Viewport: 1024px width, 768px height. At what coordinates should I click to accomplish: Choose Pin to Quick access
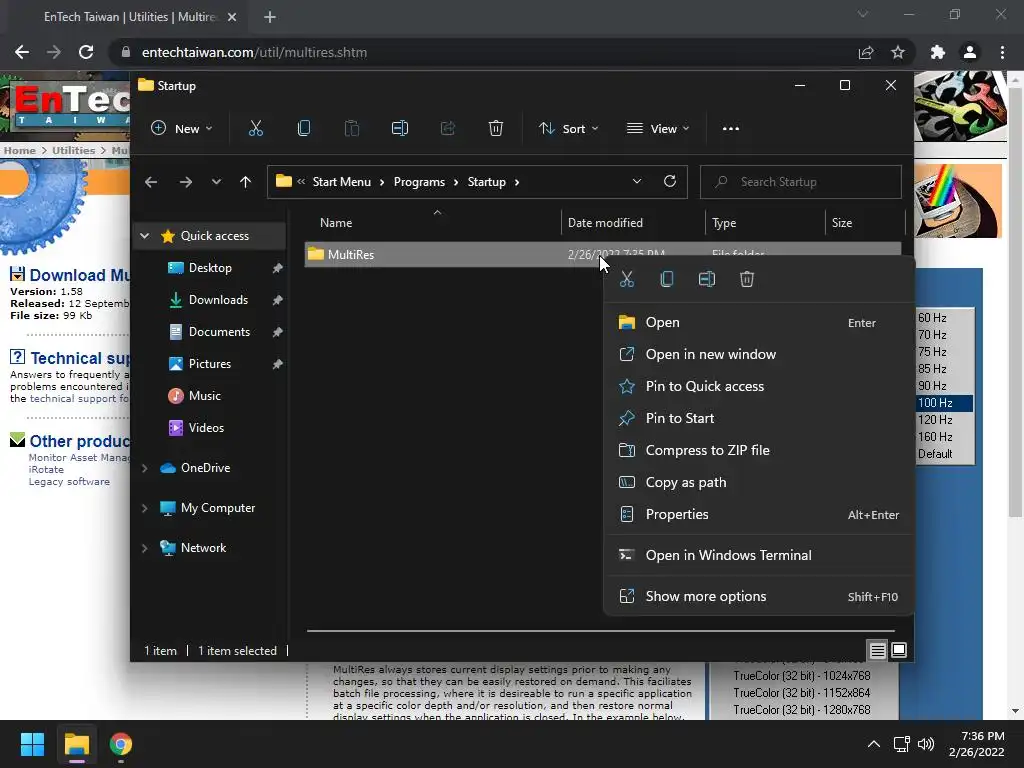758,387
